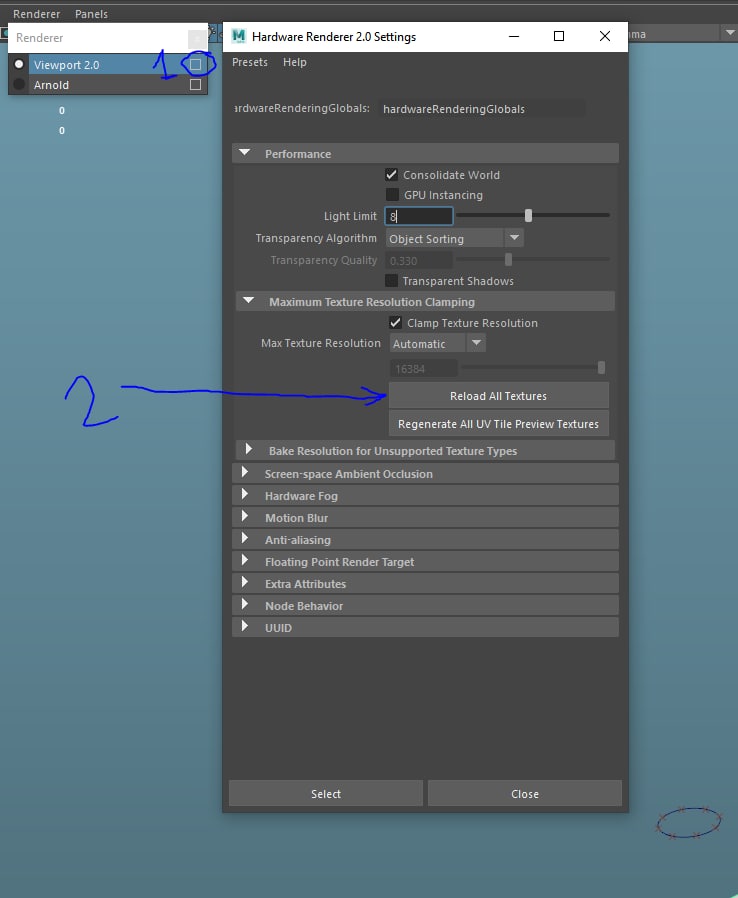
Task: Open the Presets menu
Action: pos(250,62)
